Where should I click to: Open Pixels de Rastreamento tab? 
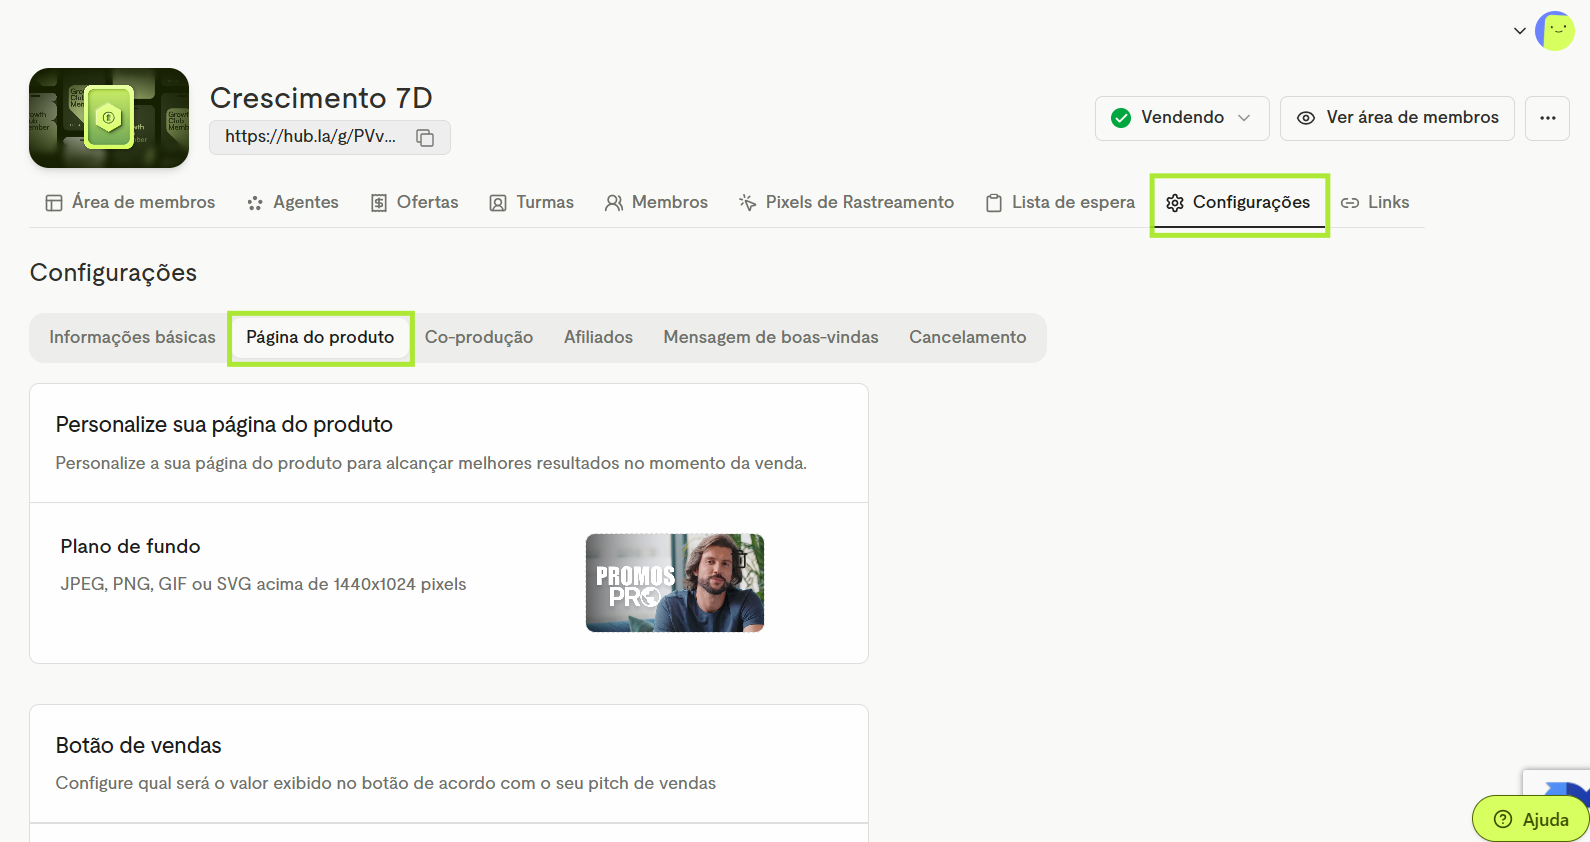point(847,202)
